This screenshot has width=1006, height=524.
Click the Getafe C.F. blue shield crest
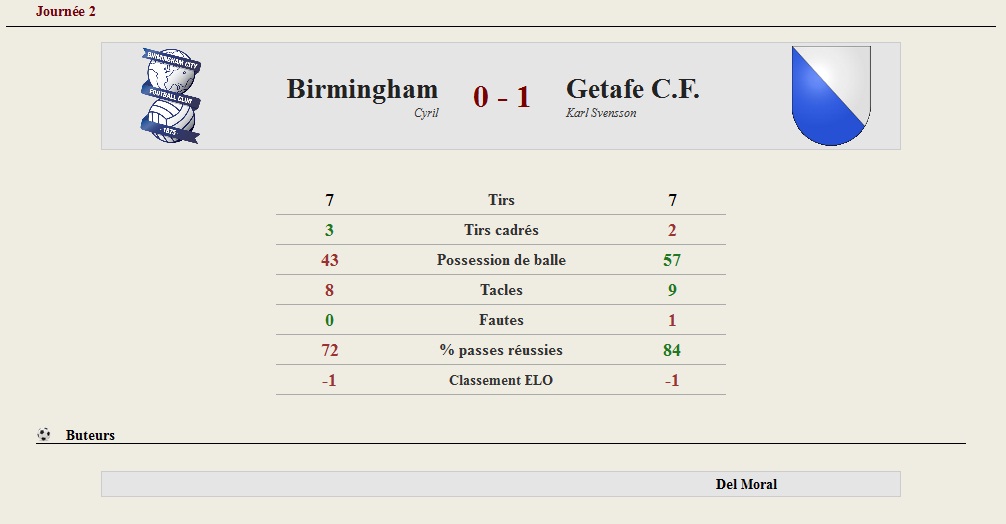point(831,96)
